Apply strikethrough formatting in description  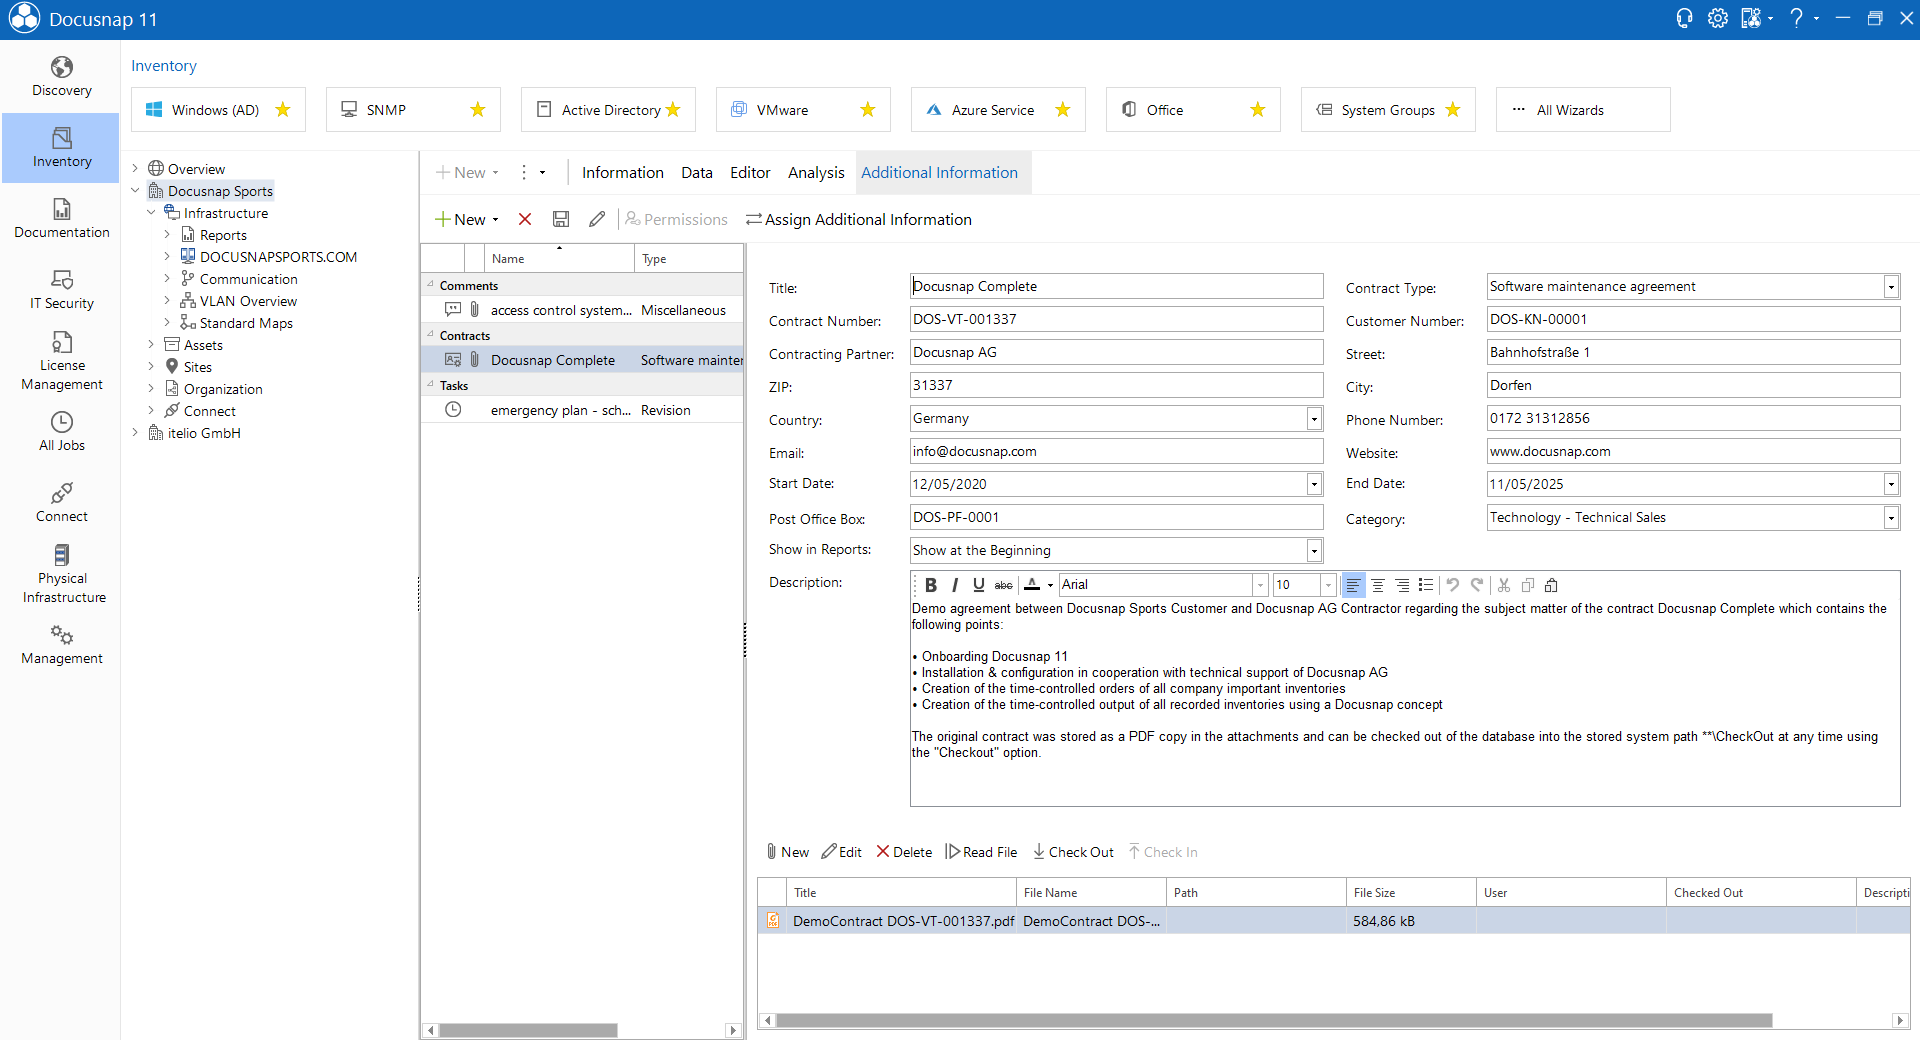tap(1003, 585)
